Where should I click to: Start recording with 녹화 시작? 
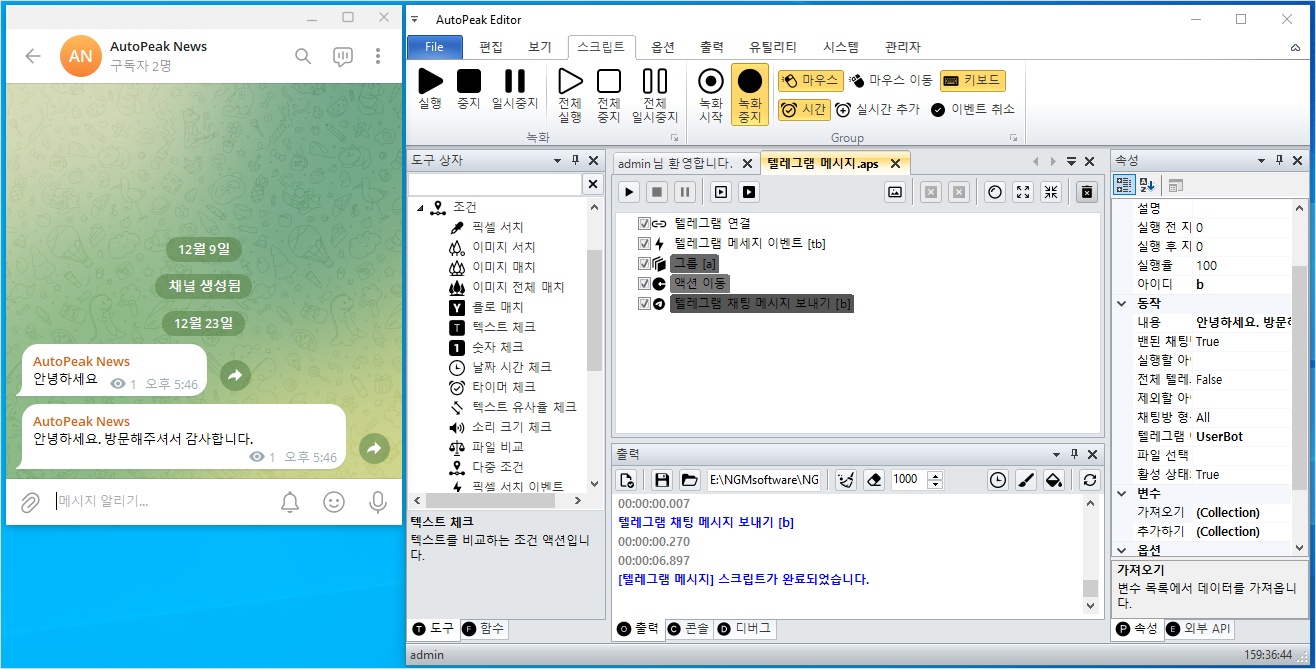click(x=711, y=95)
